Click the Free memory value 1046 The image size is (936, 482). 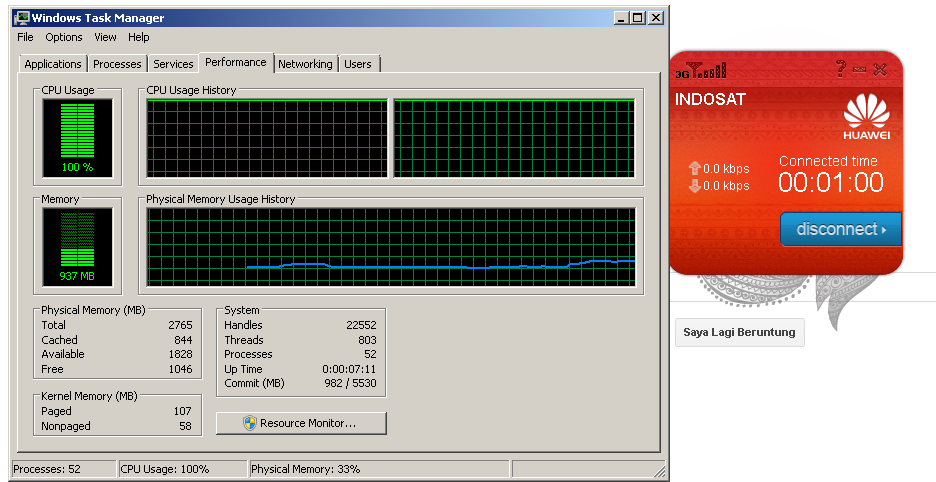pyautogui.click(x=180, y=369)
